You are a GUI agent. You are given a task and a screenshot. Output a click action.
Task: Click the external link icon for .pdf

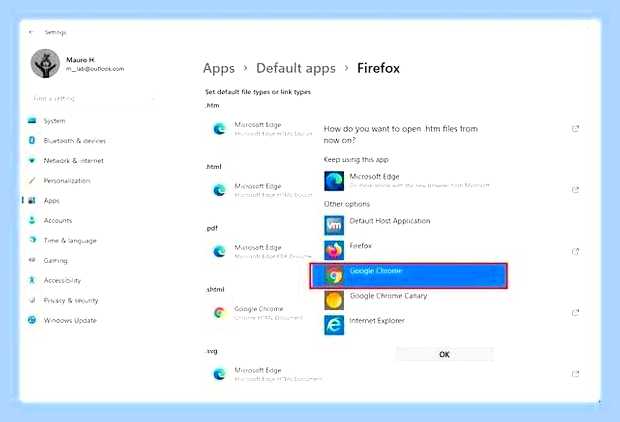click(x=575, y=251)
